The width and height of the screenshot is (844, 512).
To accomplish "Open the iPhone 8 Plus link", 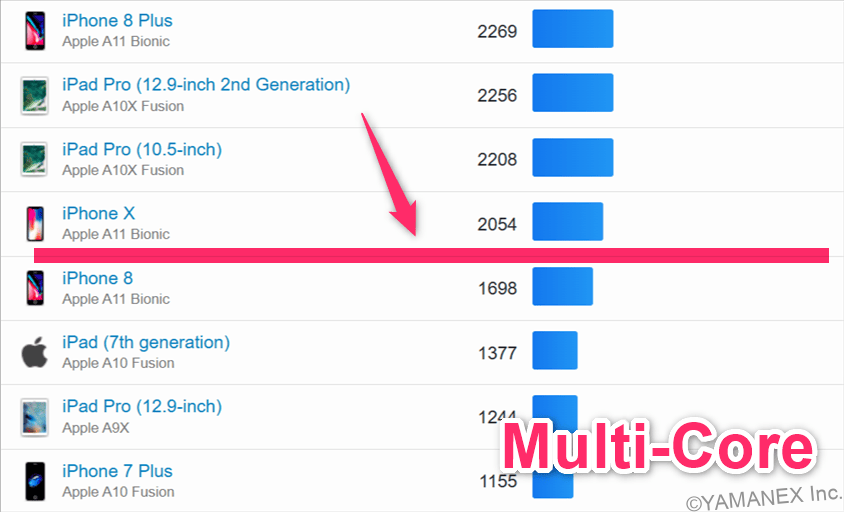I will [x=117, y=20].
